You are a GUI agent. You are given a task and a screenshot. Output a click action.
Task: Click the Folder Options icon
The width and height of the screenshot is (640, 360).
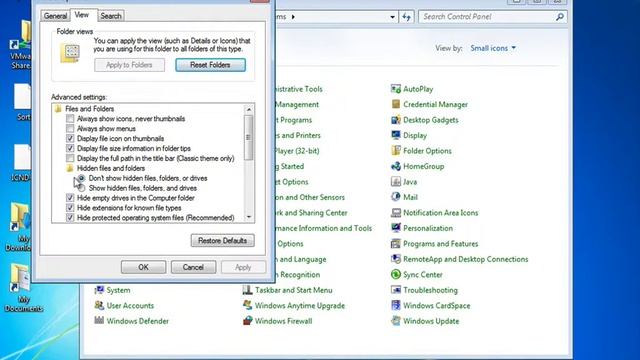pyautogui.click(x=396, y=151)
